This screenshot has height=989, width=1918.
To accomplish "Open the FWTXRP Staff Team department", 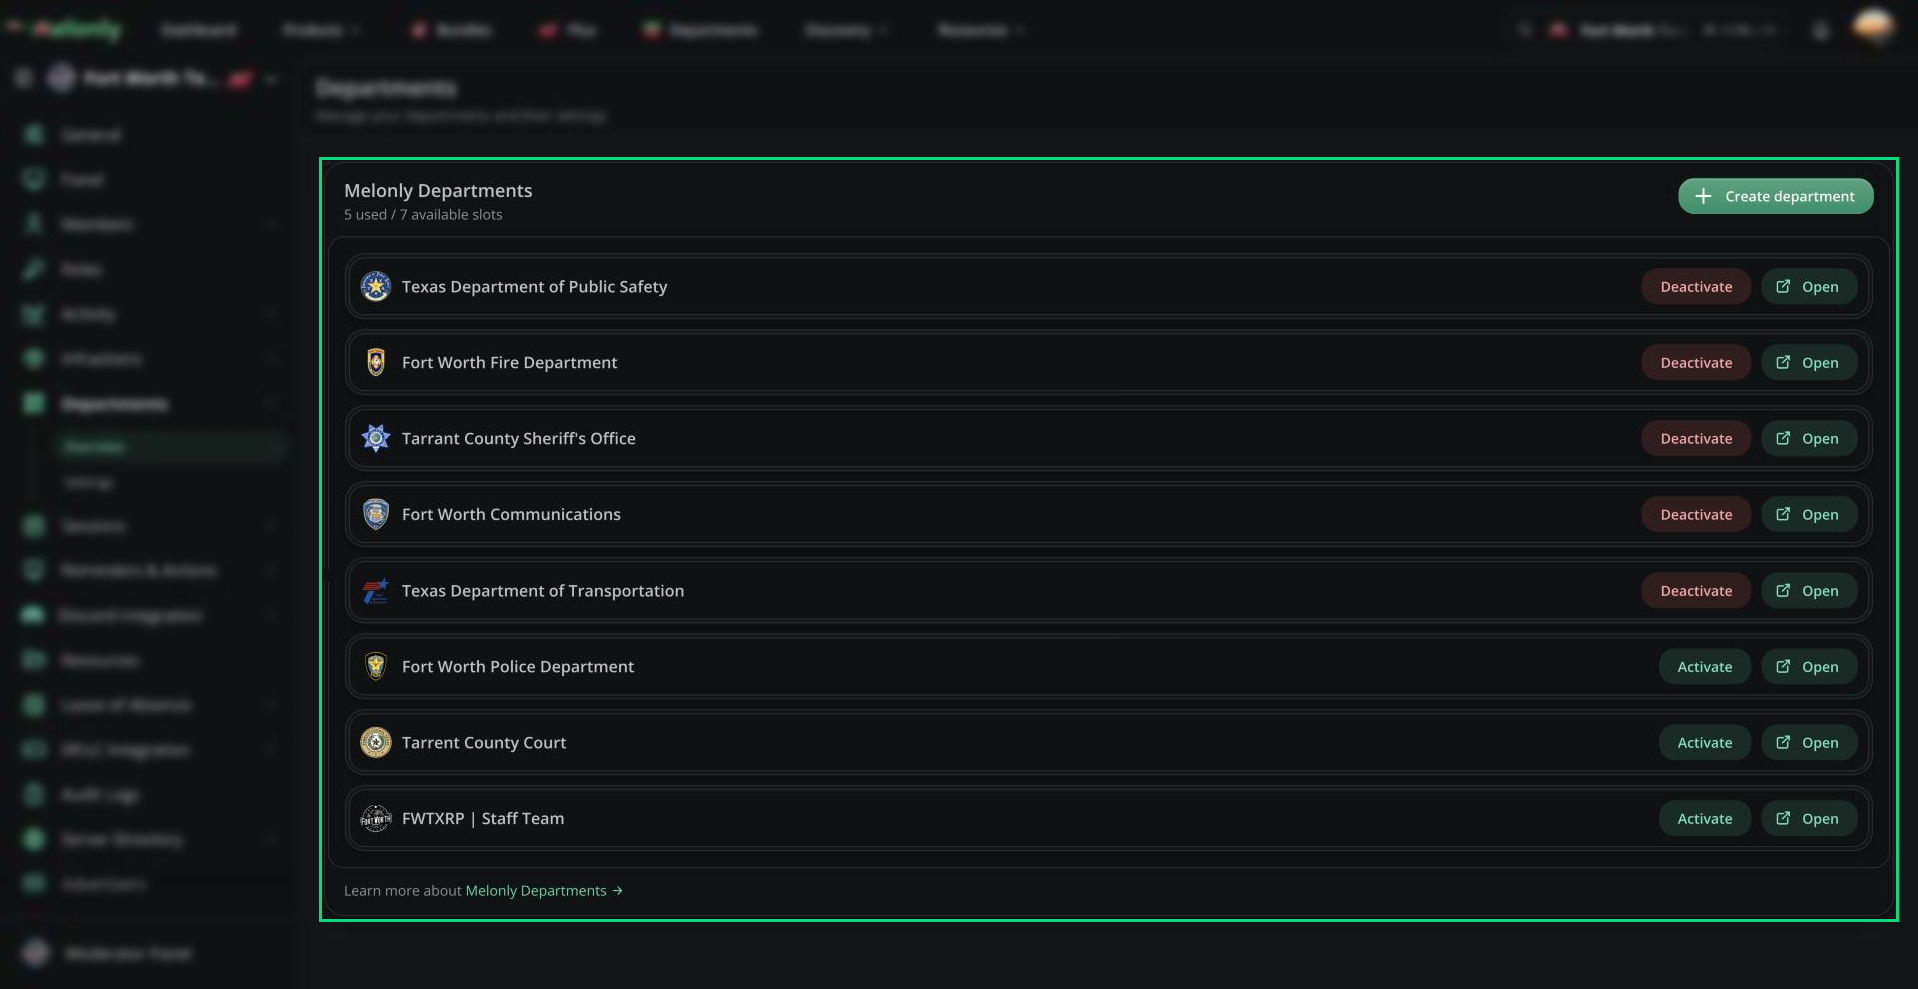I will 1808,819.
